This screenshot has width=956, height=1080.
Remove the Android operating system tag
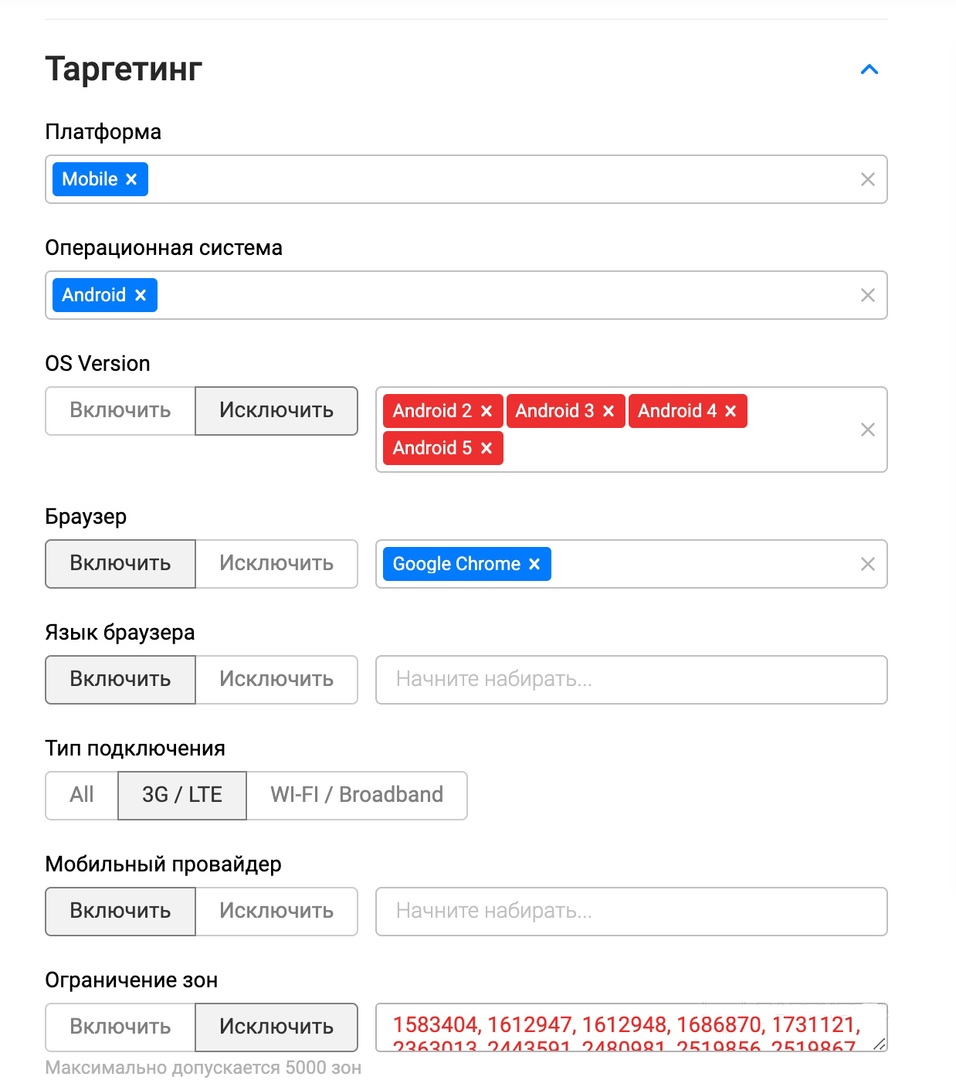141,295
